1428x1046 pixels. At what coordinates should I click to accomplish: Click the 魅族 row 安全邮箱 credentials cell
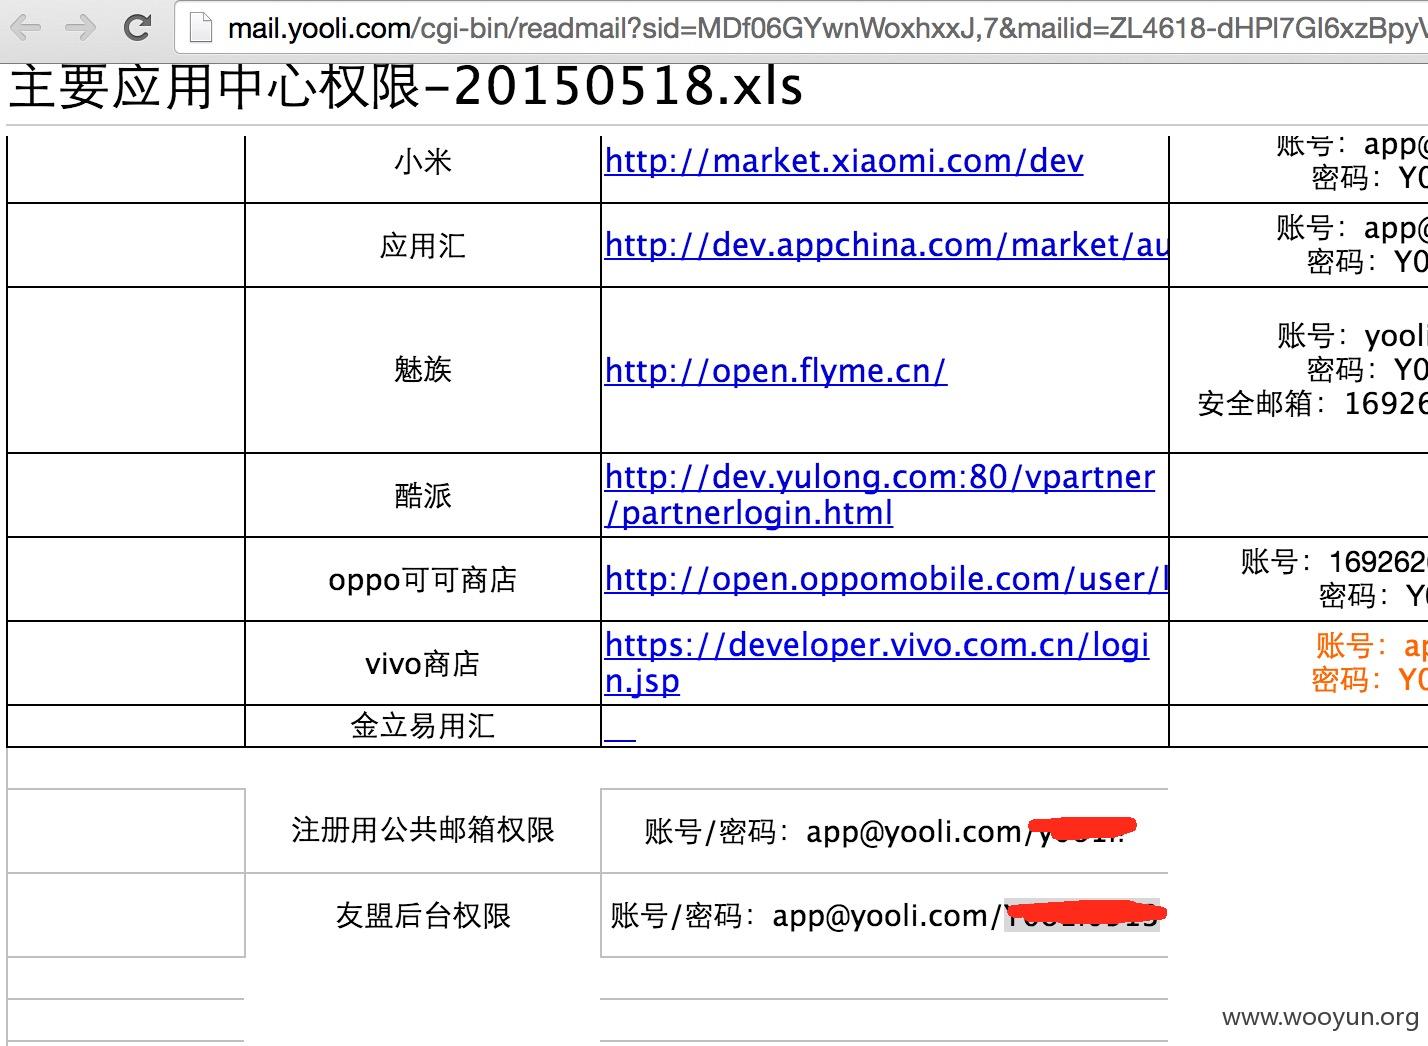click(1299, 370)
